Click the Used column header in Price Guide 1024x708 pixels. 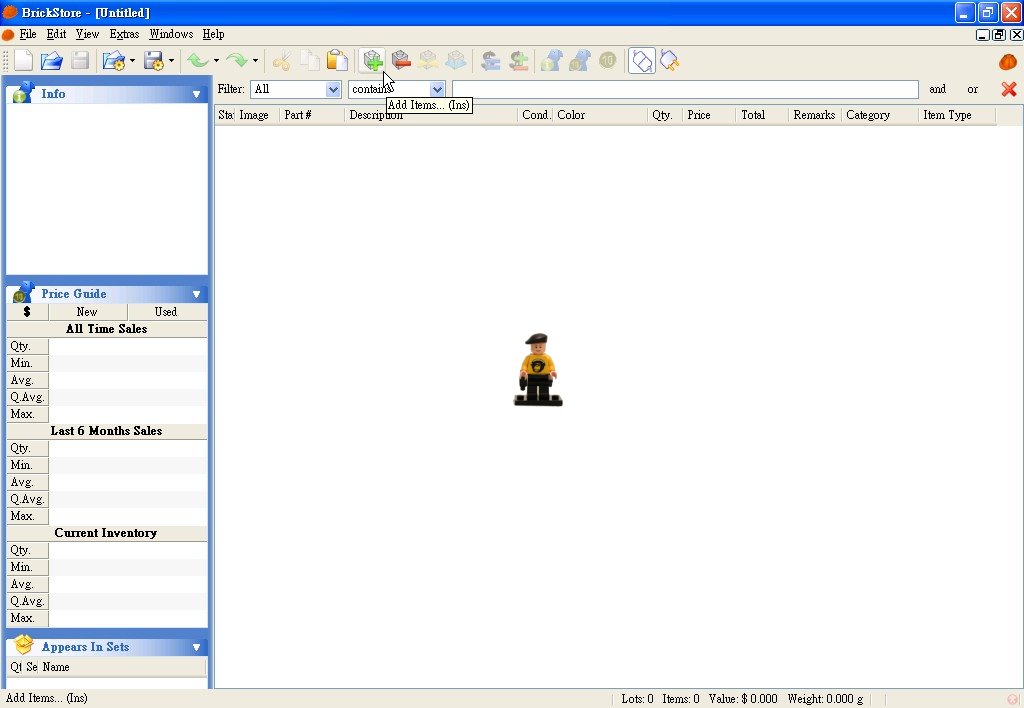tap(167, 312)
